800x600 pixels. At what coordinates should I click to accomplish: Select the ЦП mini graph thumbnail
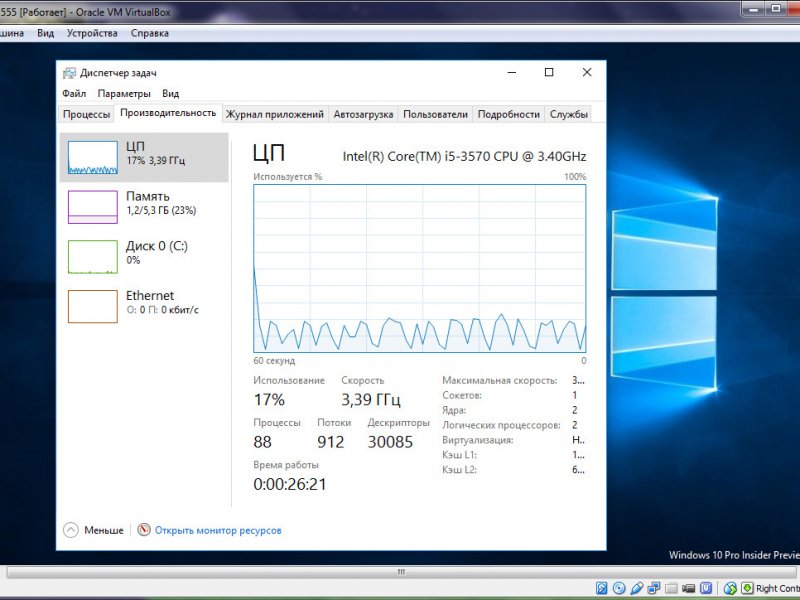[92, 158]
